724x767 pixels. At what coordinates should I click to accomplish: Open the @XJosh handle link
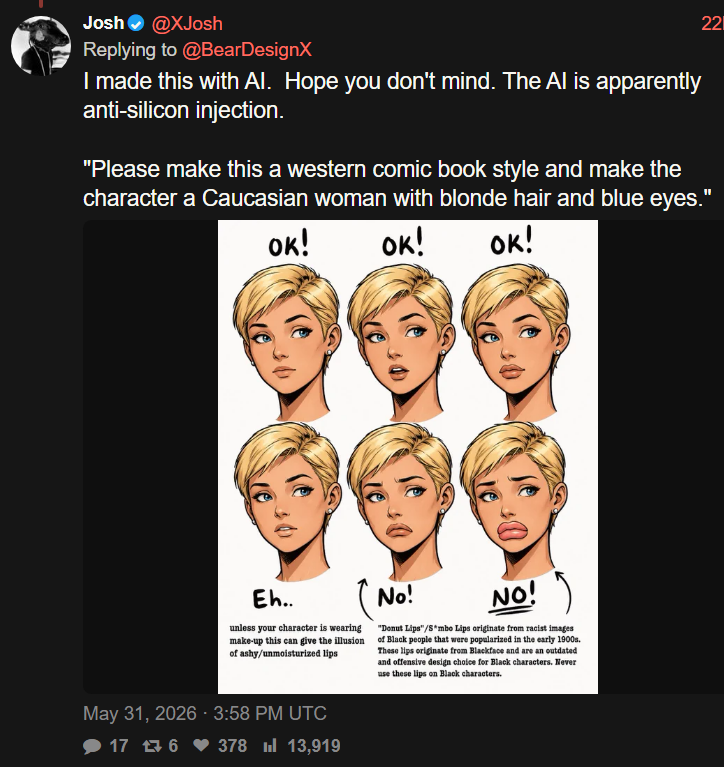[x=187, y=23]
